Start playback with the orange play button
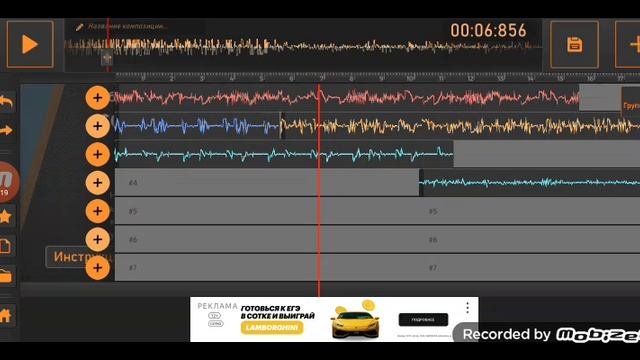This screenshot has height=360, width=640. tap(30, 44)
